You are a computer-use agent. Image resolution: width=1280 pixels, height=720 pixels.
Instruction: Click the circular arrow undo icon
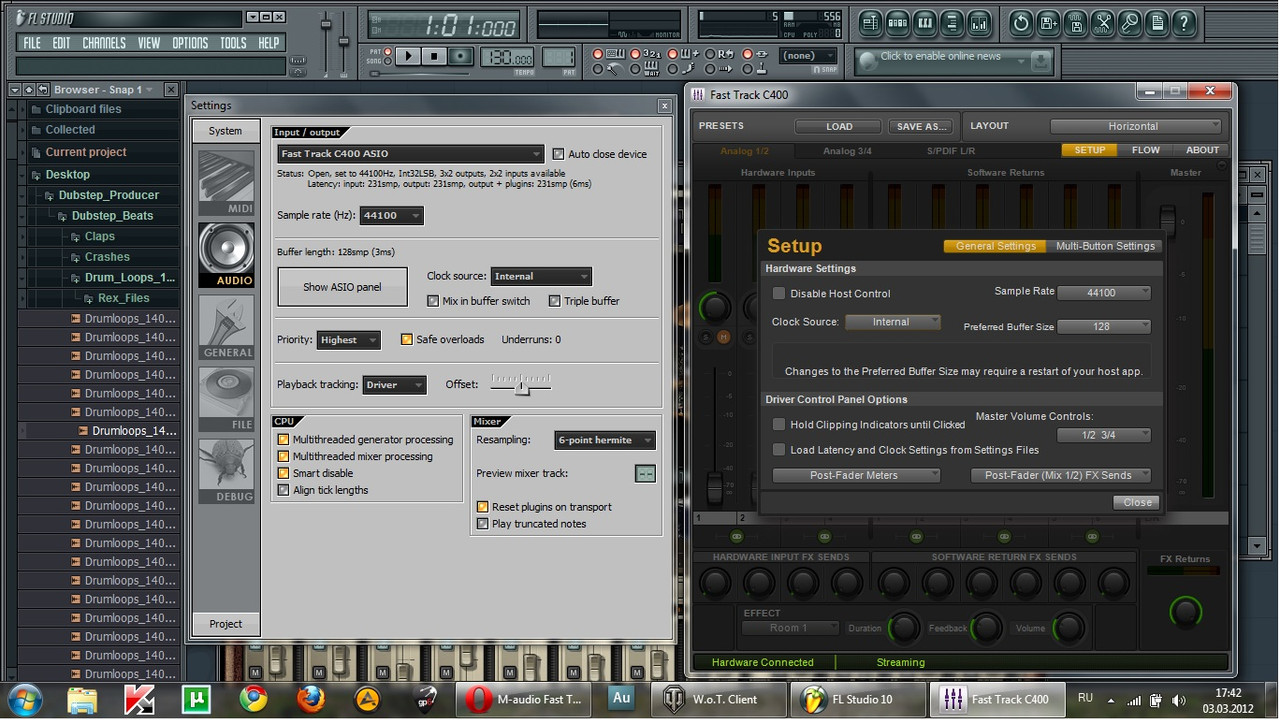point(1021,23)
